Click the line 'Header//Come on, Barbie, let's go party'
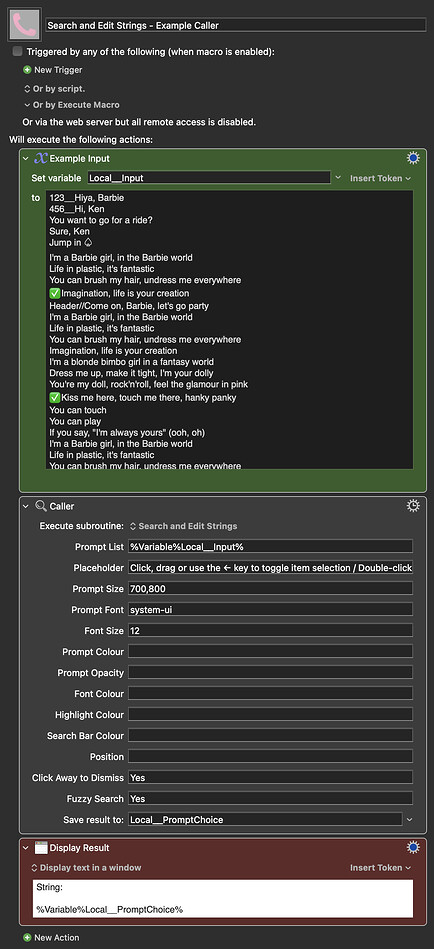434x949 pixels. pyautogui.click(x=129, y=306)
